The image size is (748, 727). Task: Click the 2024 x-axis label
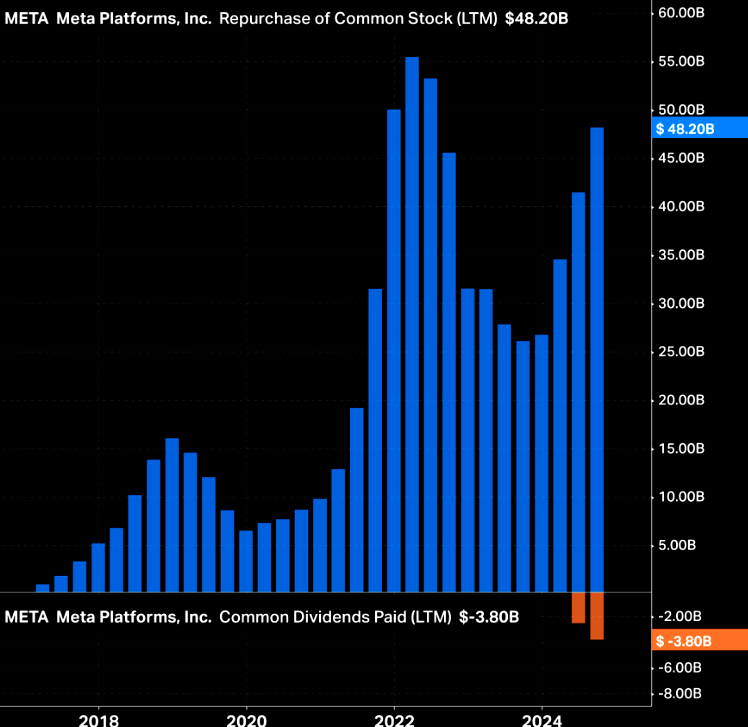pos(542,719)
